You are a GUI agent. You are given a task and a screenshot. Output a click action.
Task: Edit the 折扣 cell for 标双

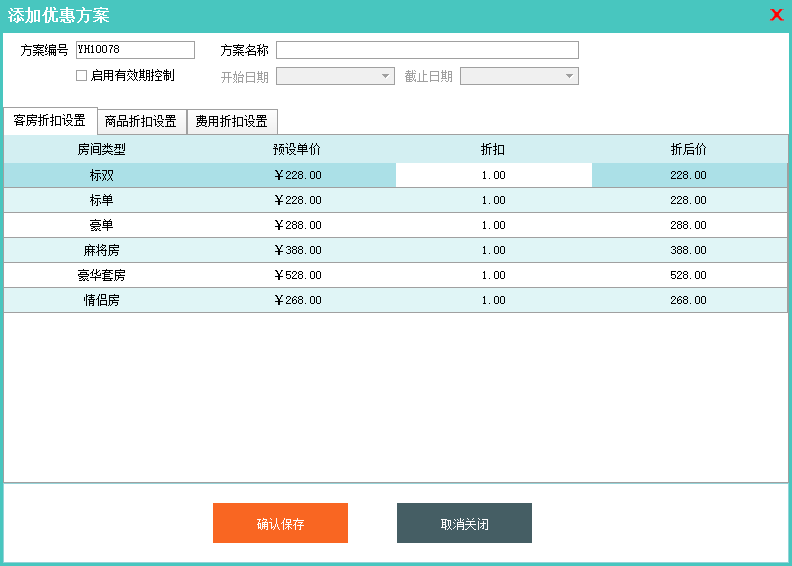[x=493, y=175]
